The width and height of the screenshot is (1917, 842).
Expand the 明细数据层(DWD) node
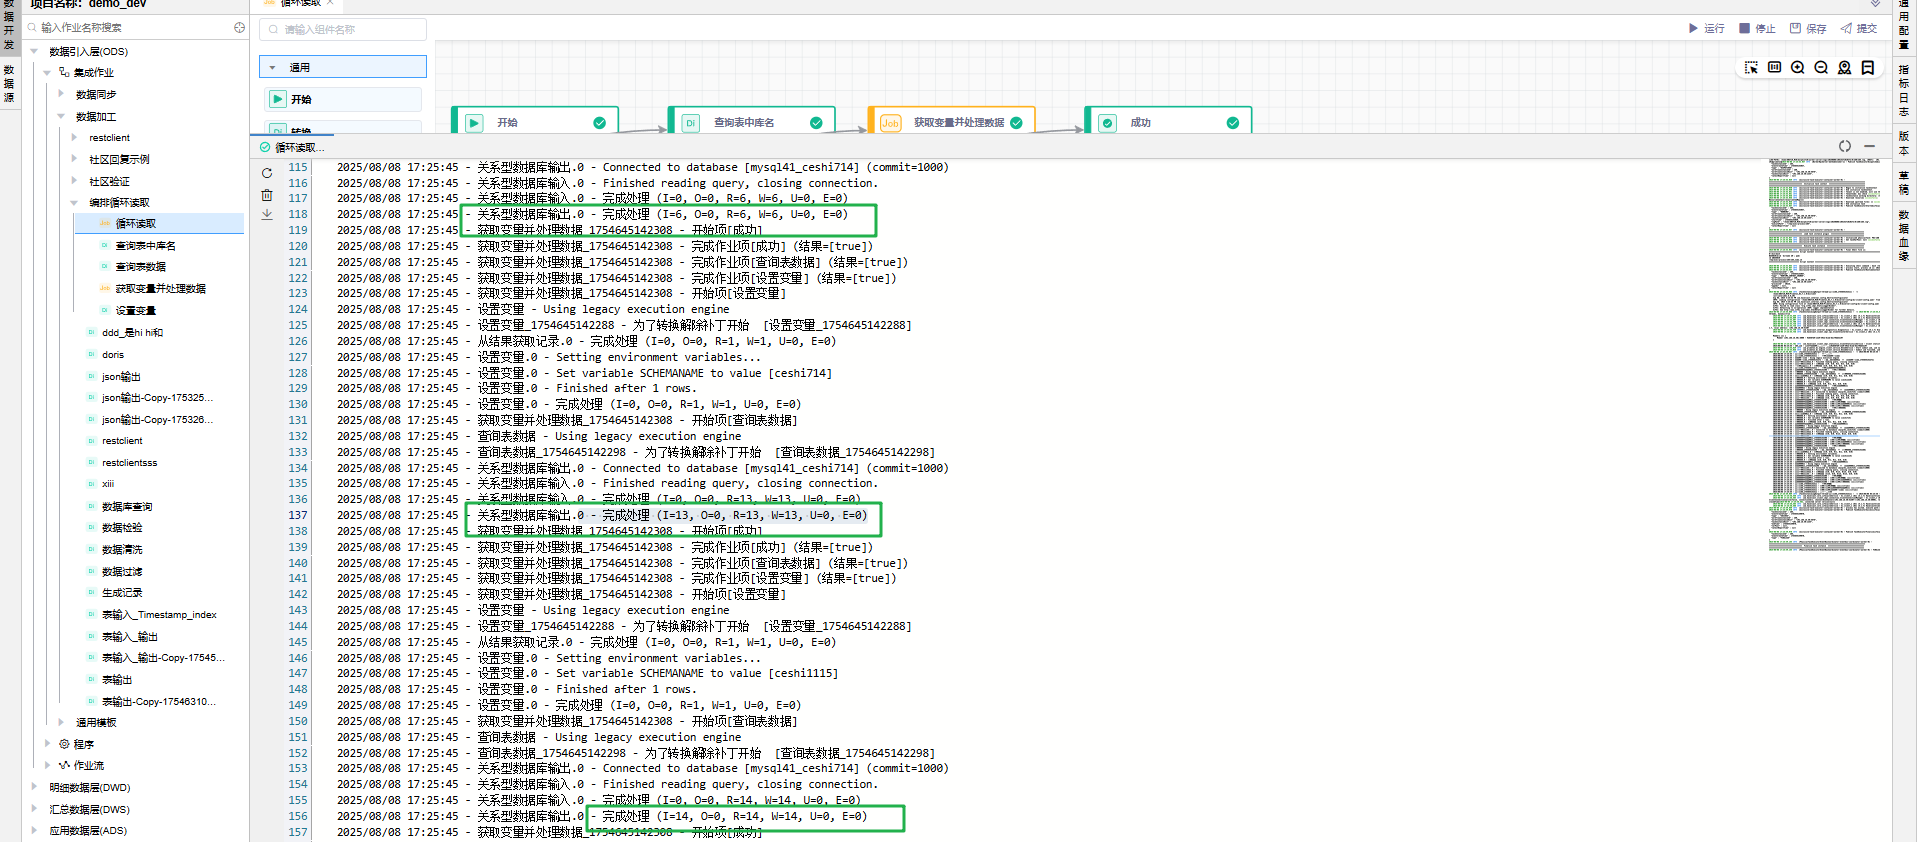34,787
